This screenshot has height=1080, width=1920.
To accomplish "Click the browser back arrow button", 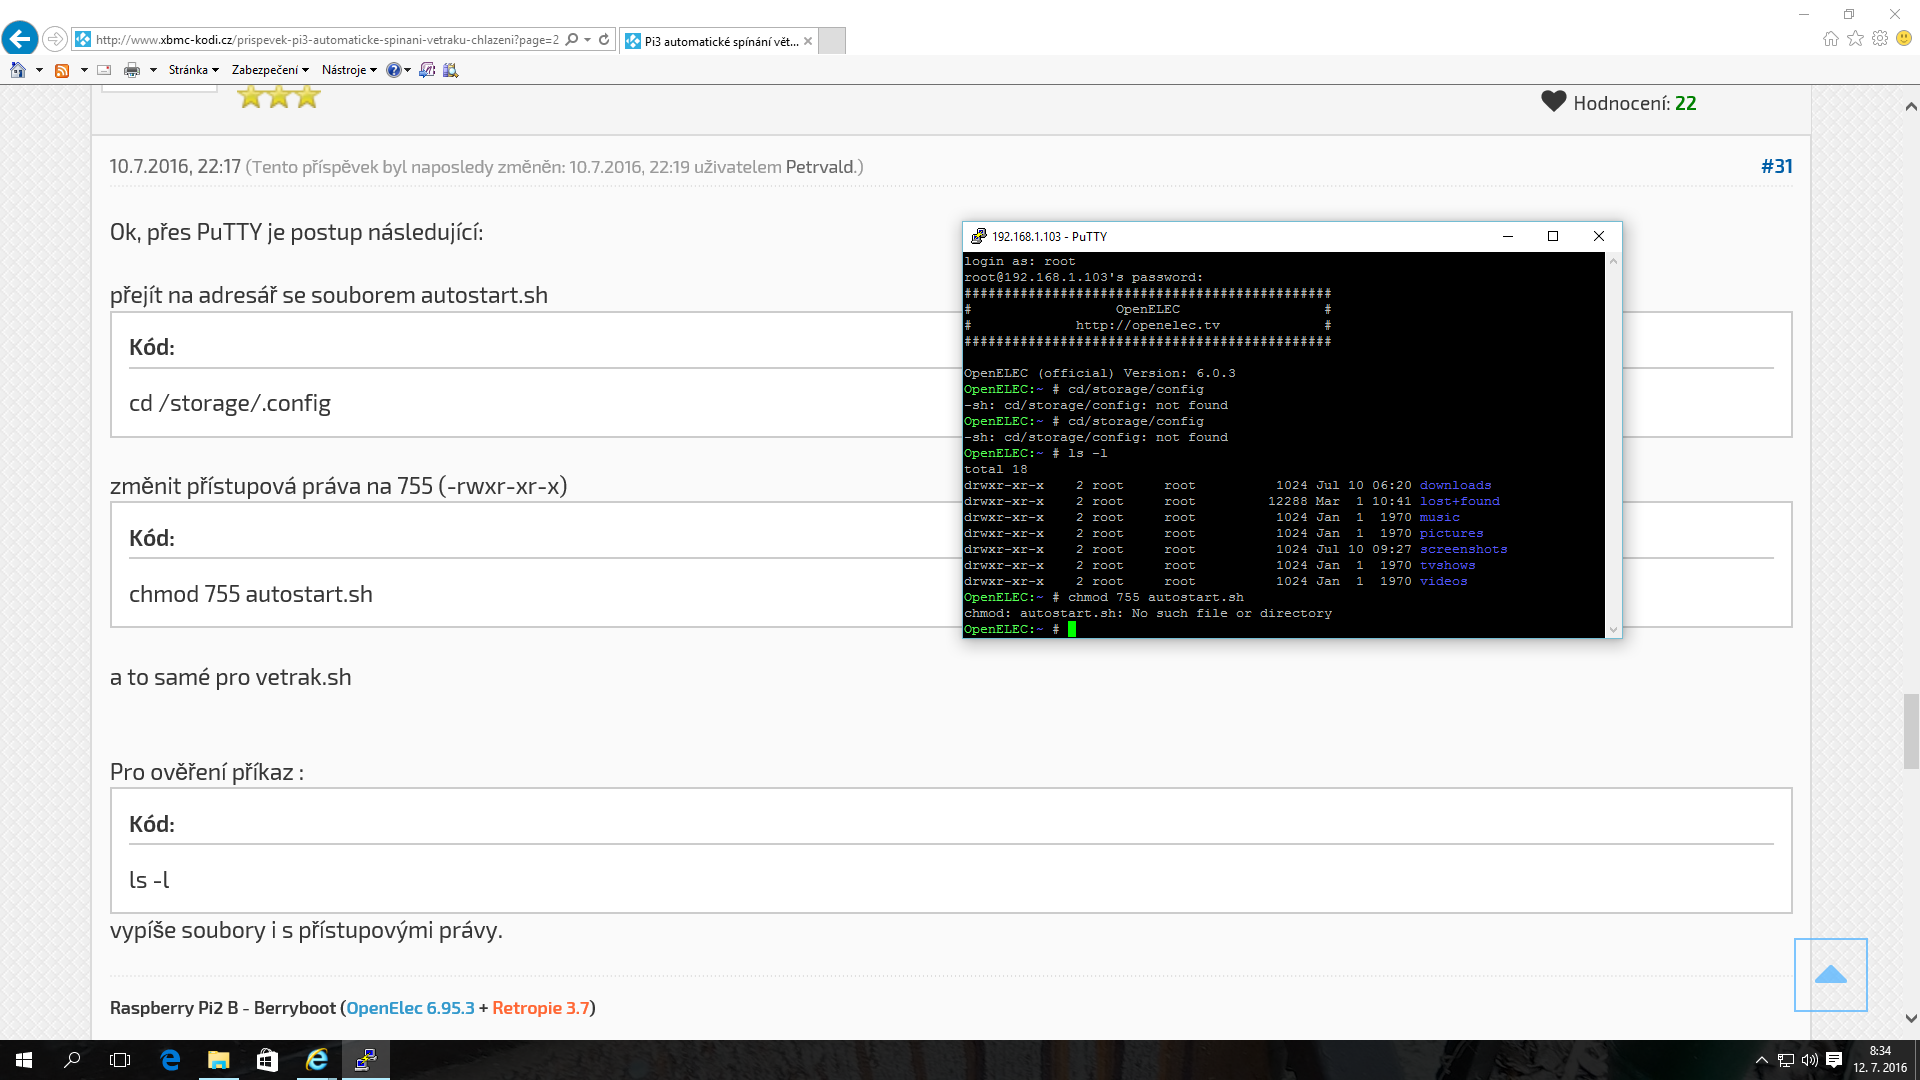I will [20, 39].
